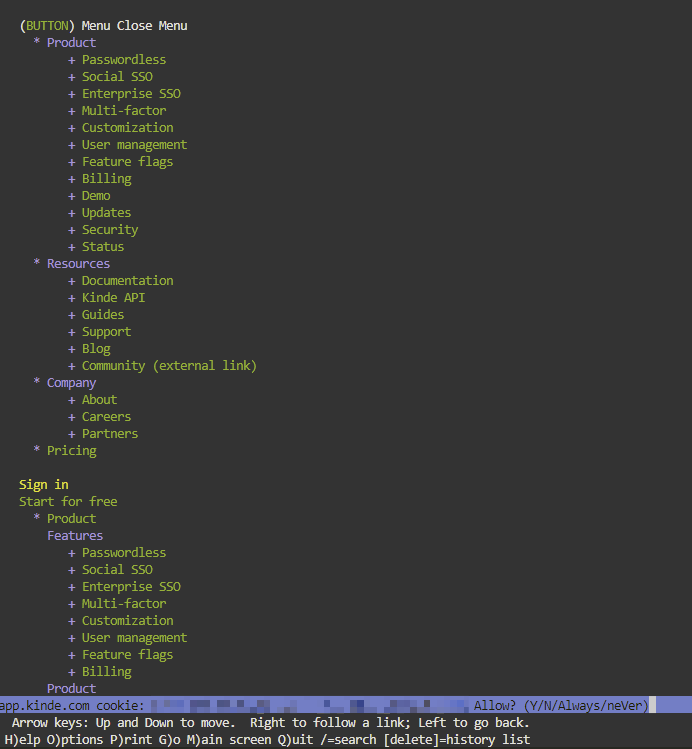Image resolution: width=692 pixels, height=749 pixels.
Task: Open Passwordless under the Features heading
Action: 124,553
